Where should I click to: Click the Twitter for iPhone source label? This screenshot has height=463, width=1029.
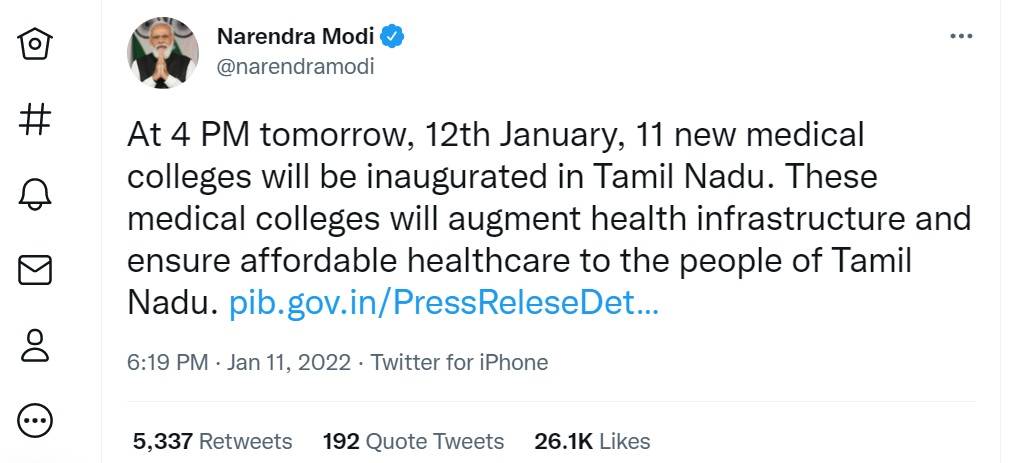pos(459,362)
